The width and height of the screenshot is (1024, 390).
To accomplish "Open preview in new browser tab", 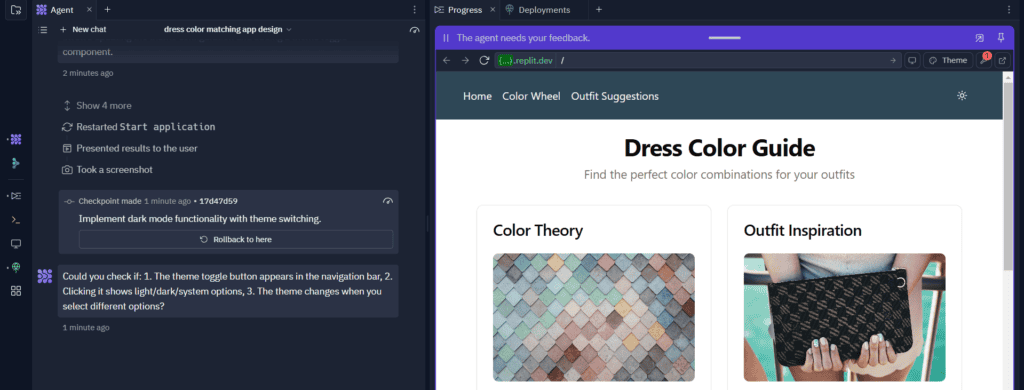I will (1002, 60).
